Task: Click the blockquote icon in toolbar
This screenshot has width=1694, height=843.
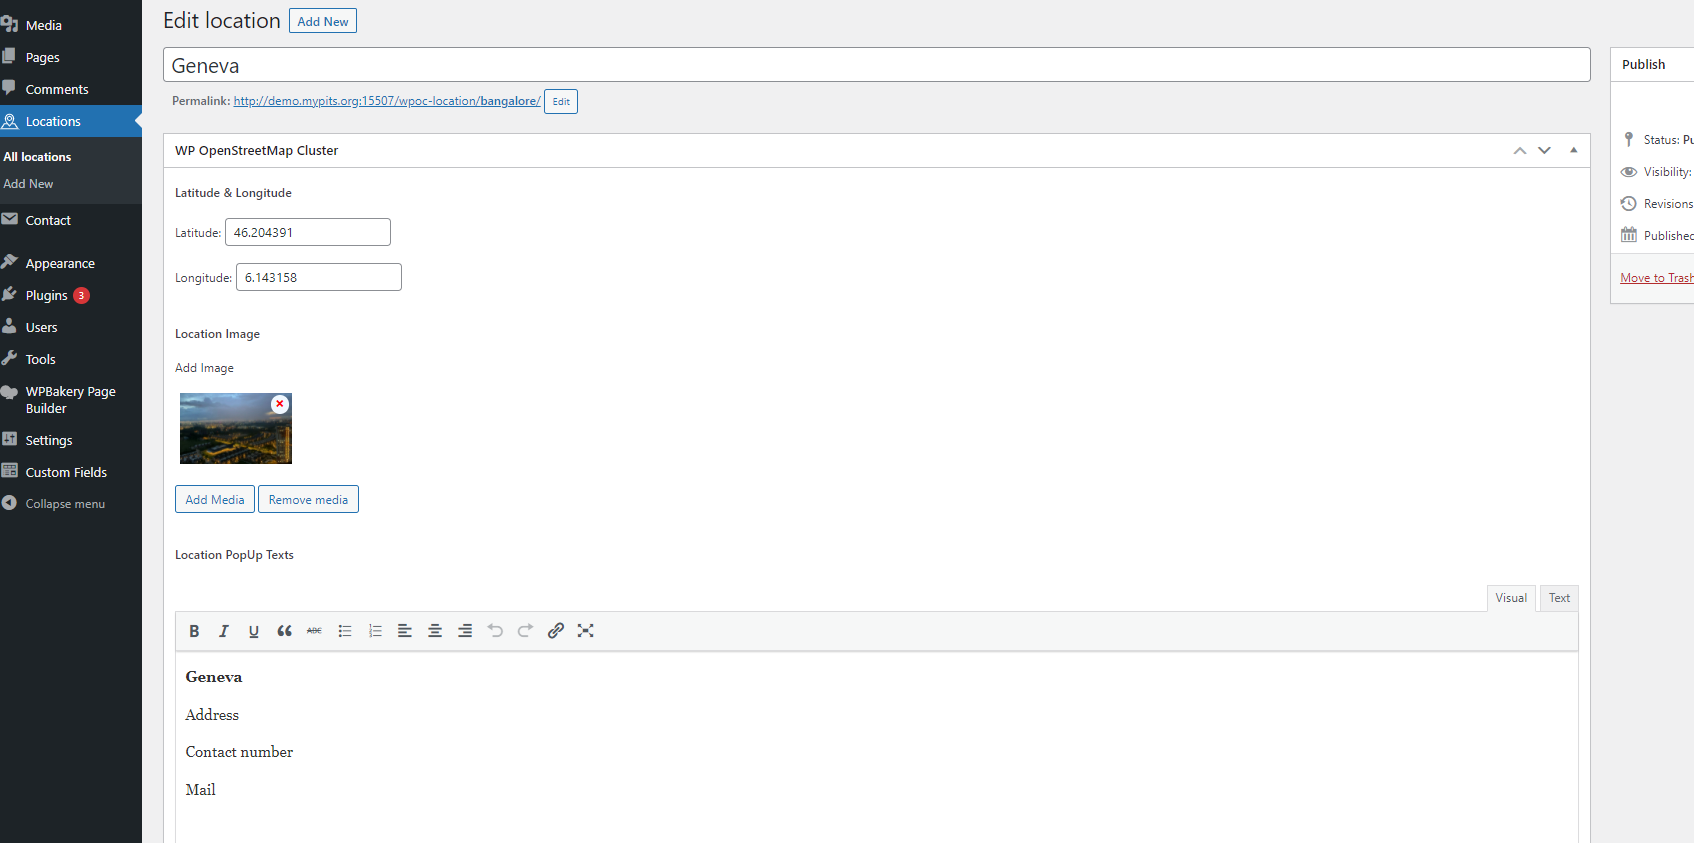Action: pyautogui.click(x=284, y=631)
